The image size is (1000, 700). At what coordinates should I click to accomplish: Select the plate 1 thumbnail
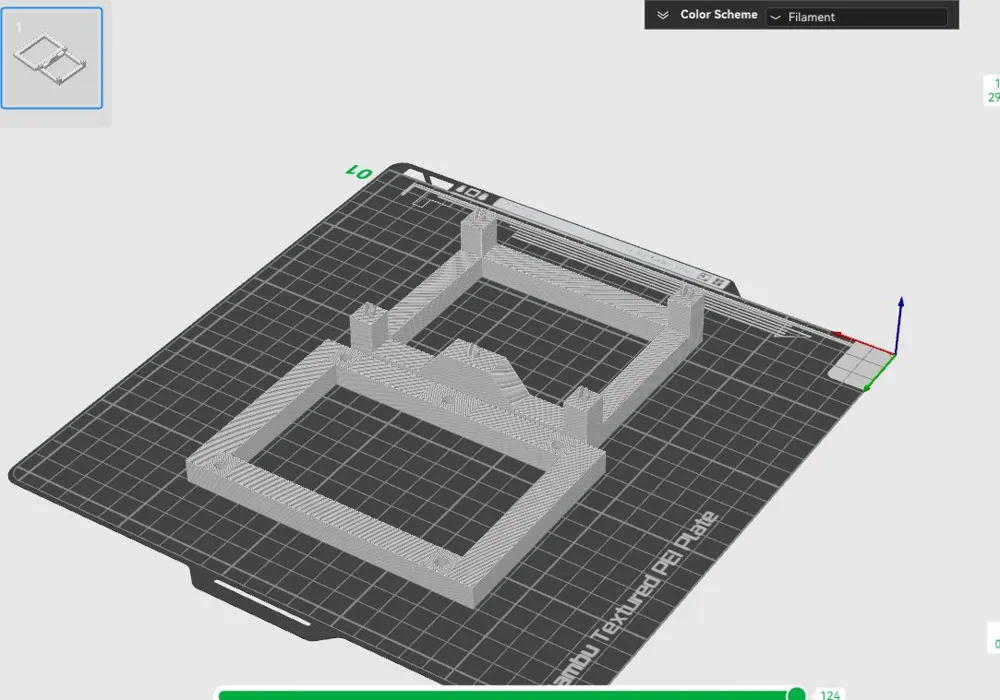52,58
